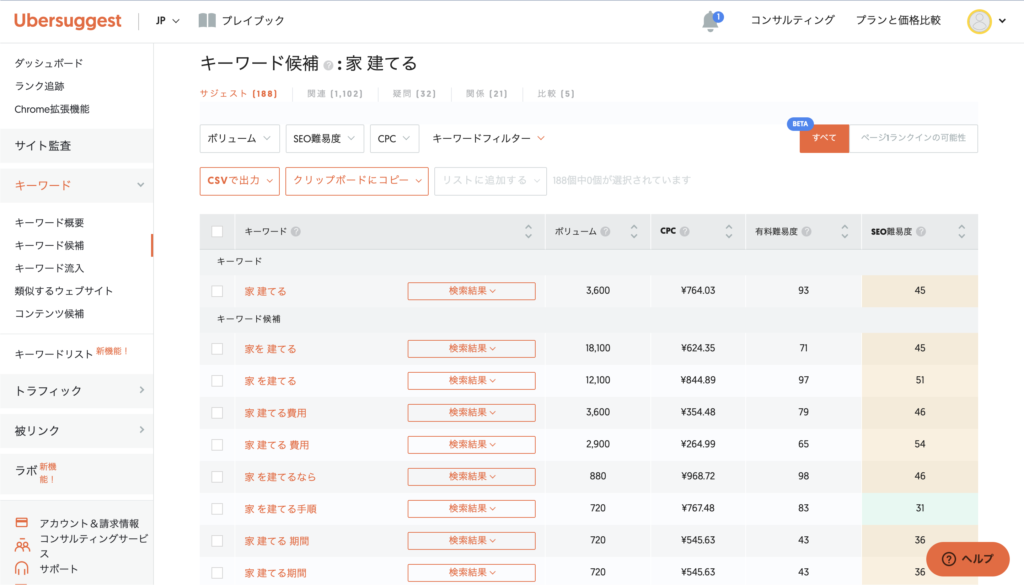1024x585 pixels.
Task: Click the Ubersuggest logo
Action: coord(67,21)
